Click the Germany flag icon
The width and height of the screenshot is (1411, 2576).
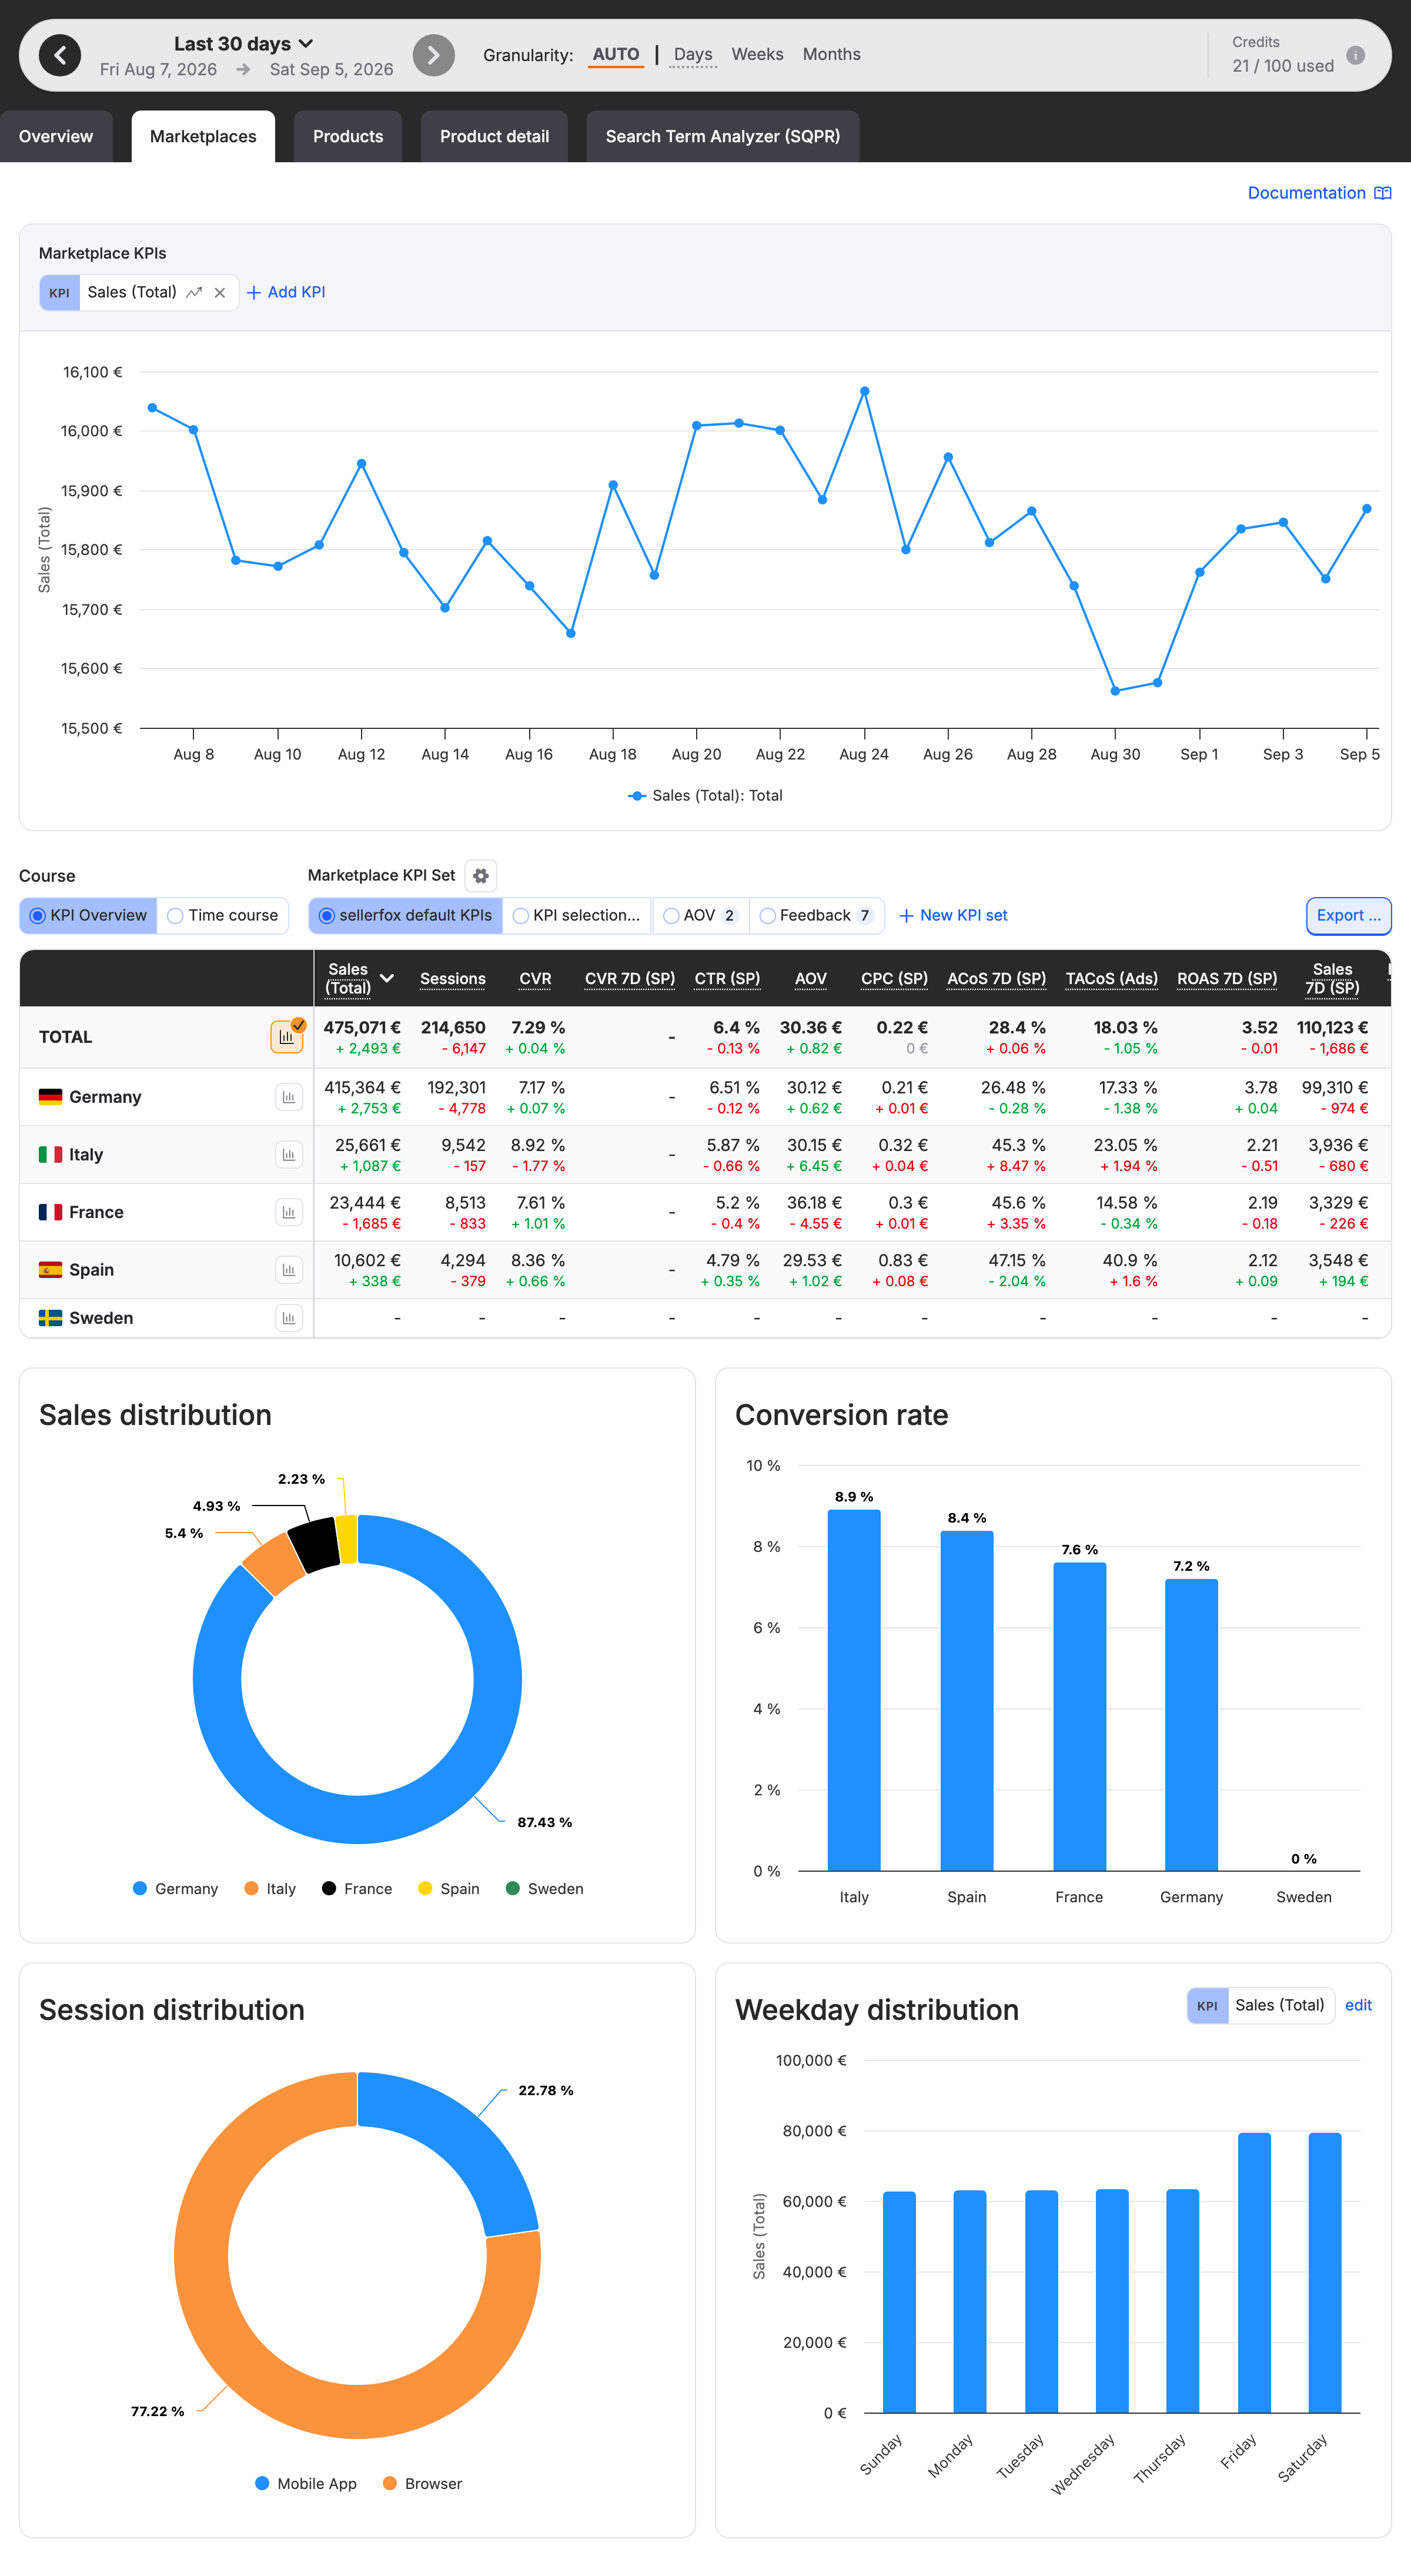click(x=50, y=1097)
